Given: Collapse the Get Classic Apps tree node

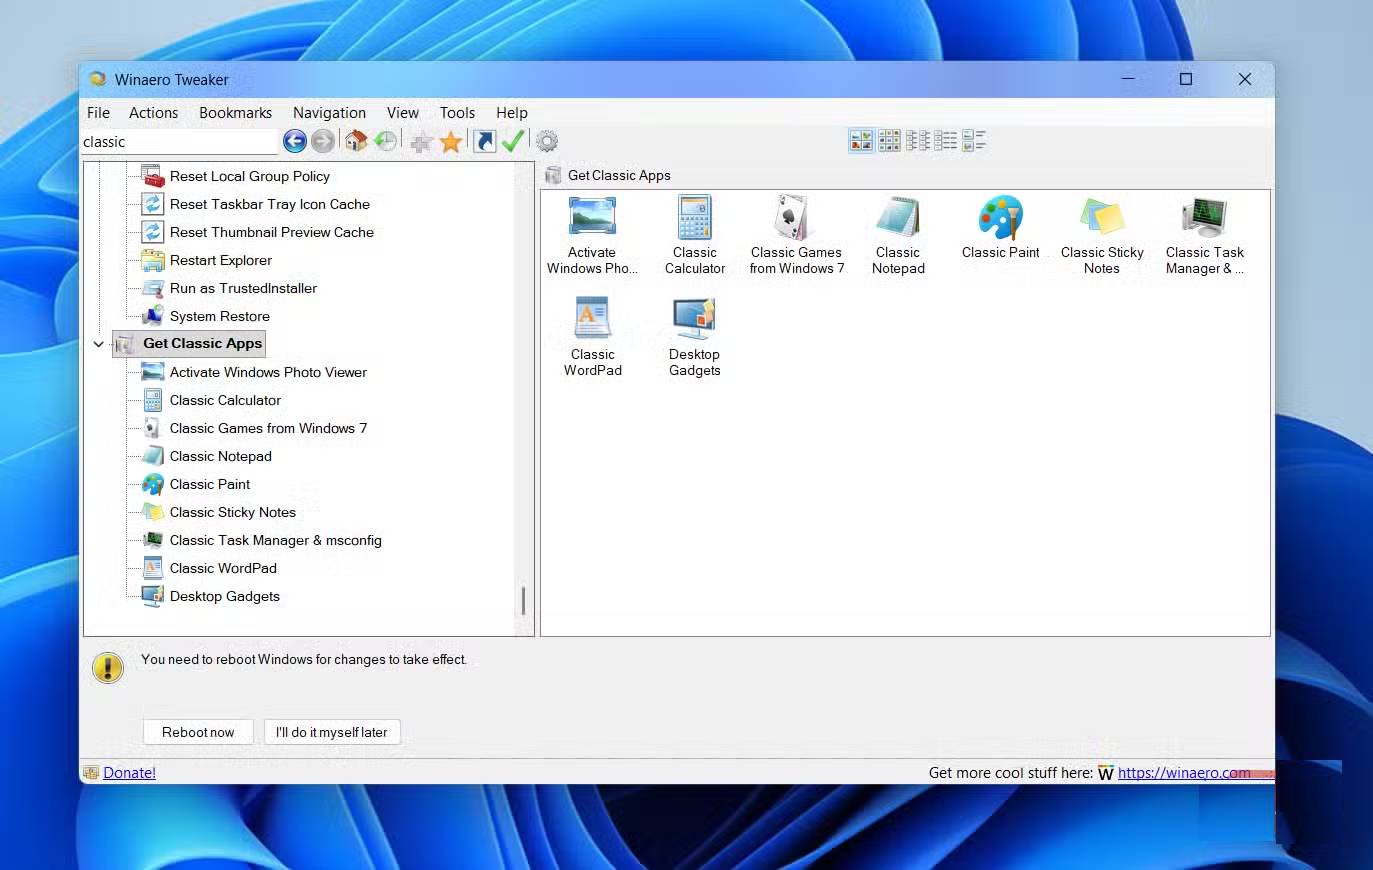Looking at the screenshot, I should 98,343.
